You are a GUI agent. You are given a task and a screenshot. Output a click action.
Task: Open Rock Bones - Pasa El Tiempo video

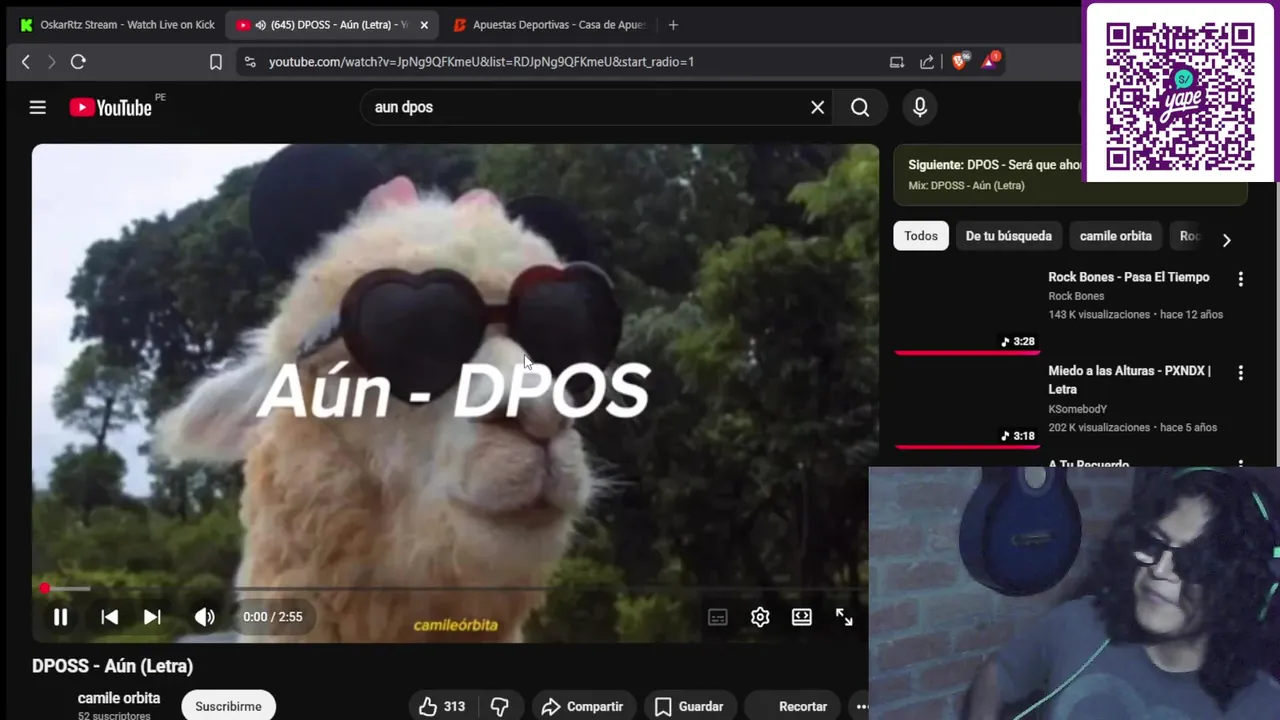click(1129, 277)
